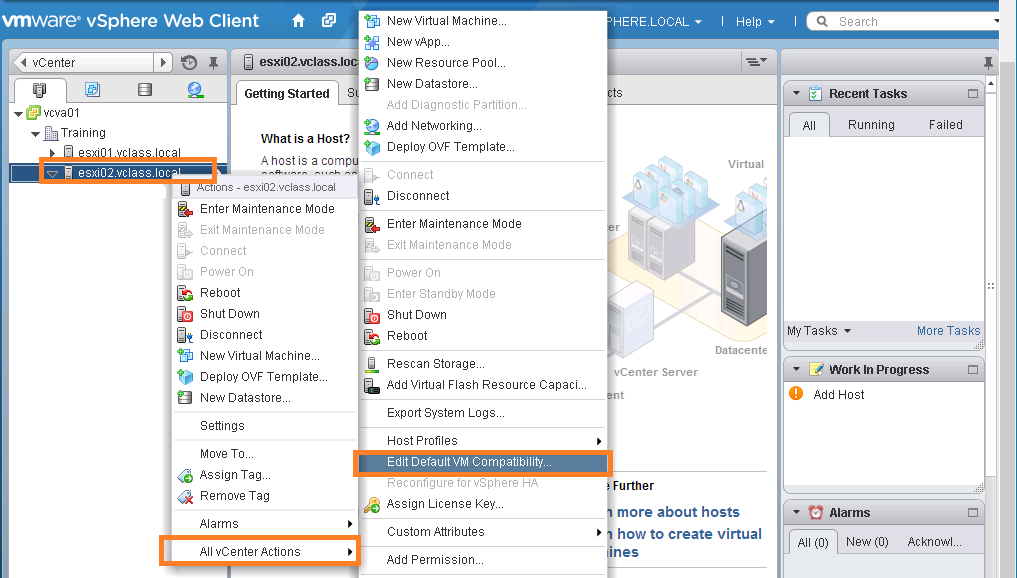Select Custom Attributes submenu
The image size is (1017, 578).
(x=483, y=532)
